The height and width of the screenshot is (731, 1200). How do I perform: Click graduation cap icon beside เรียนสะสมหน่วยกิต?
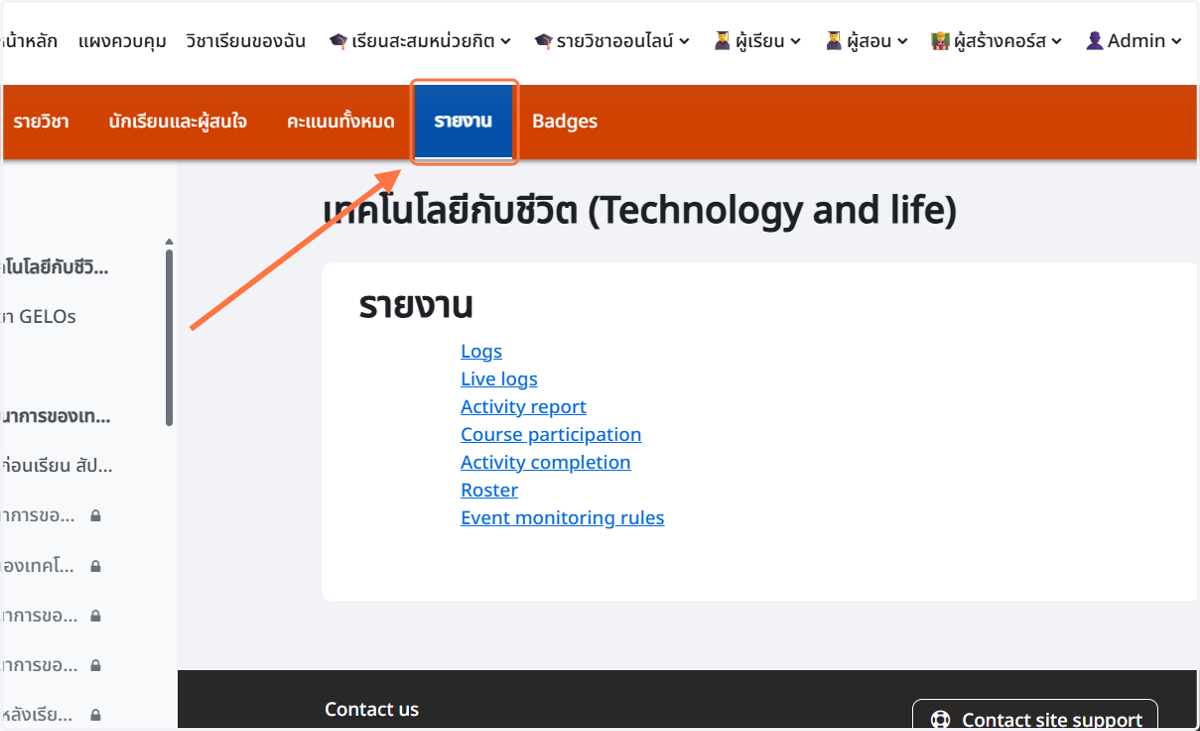point(338,41)
